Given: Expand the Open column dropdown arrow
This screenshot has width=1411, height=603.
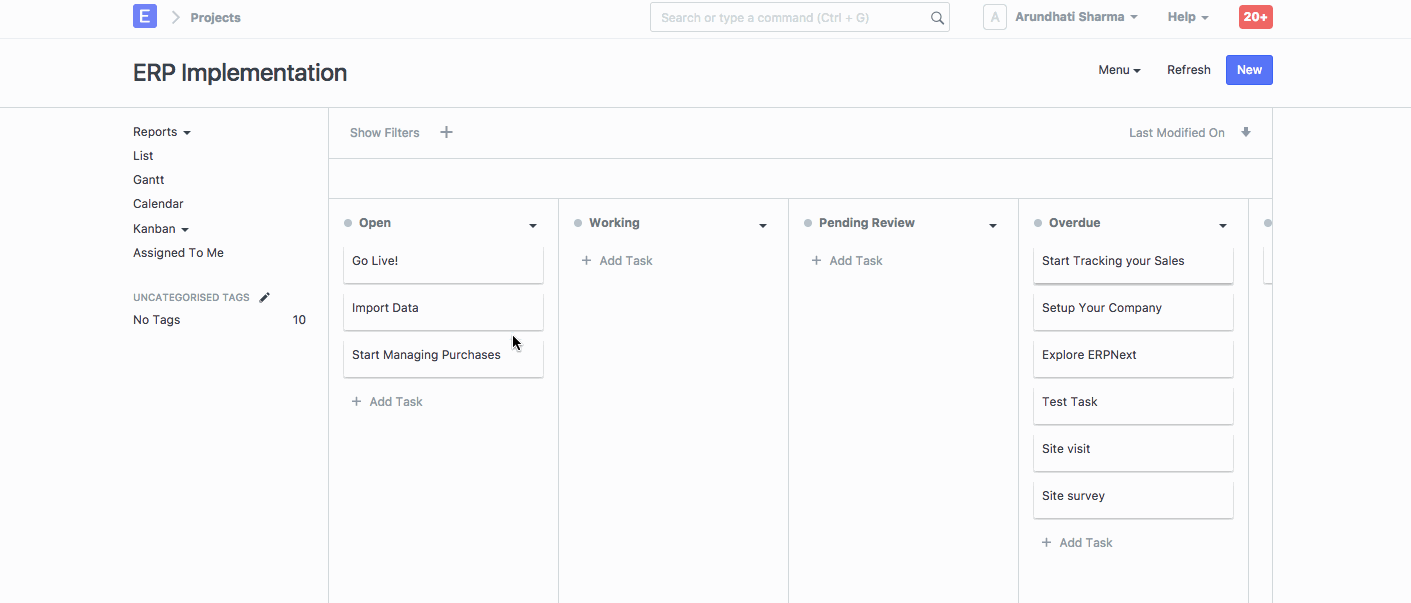Looking at the screenshot, I should [533, 226].
